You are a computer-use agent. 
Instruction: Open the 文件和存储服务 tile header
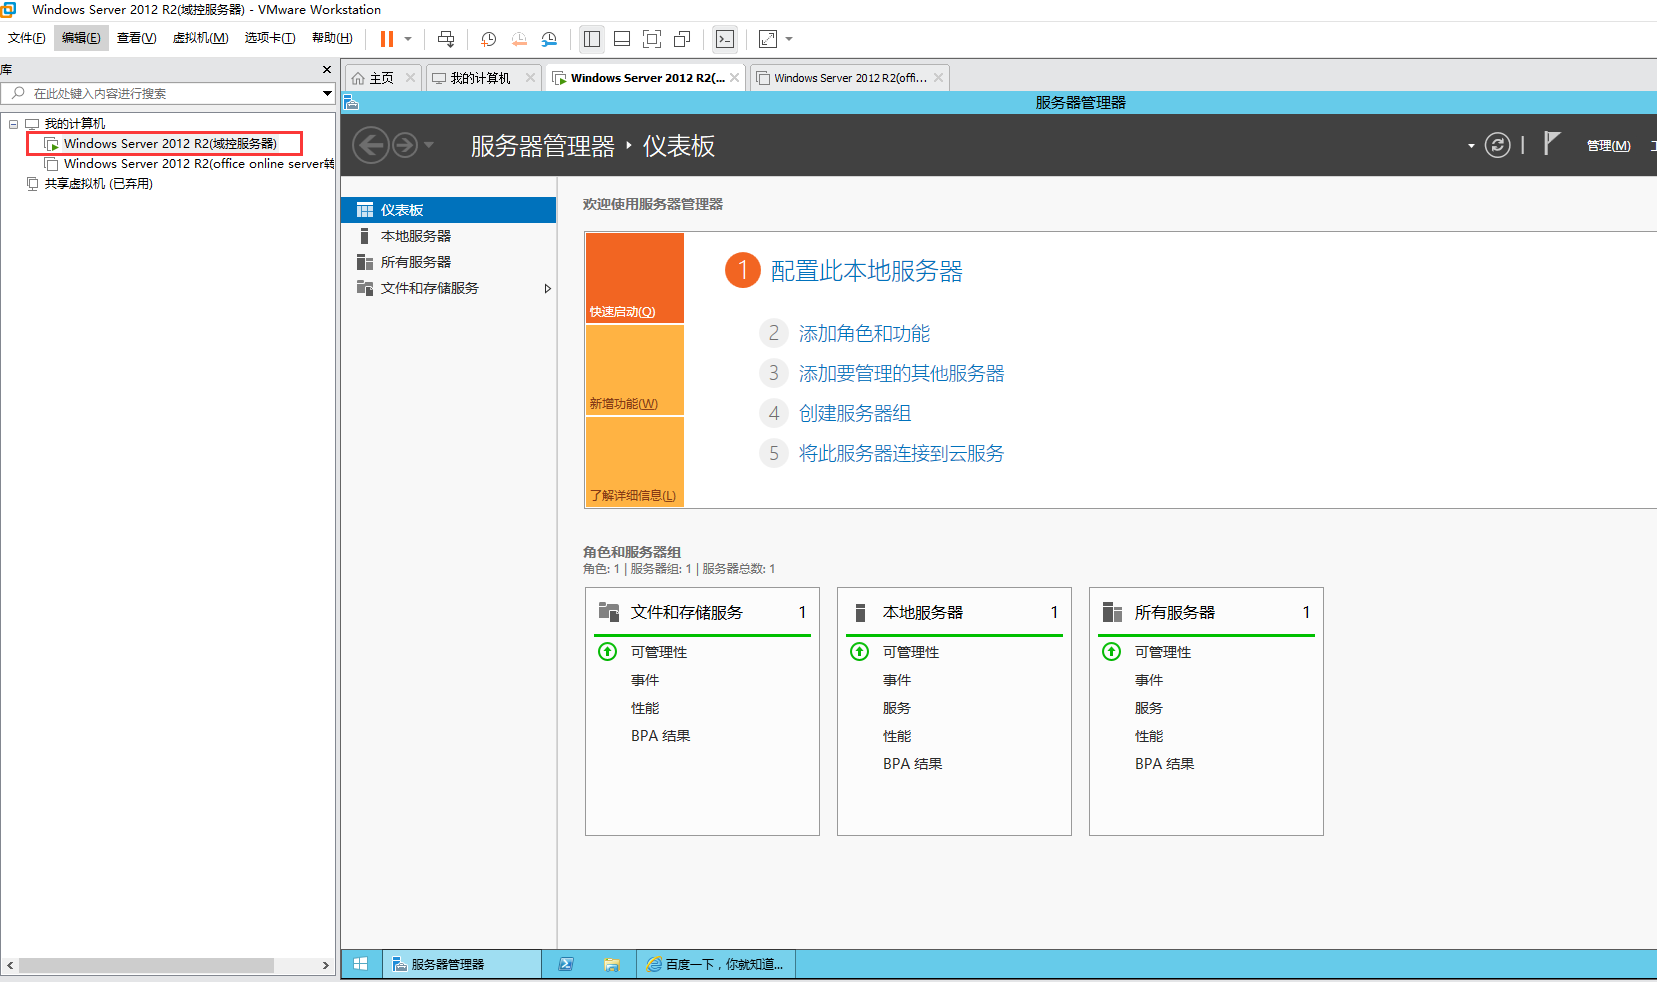click(702, 612)
